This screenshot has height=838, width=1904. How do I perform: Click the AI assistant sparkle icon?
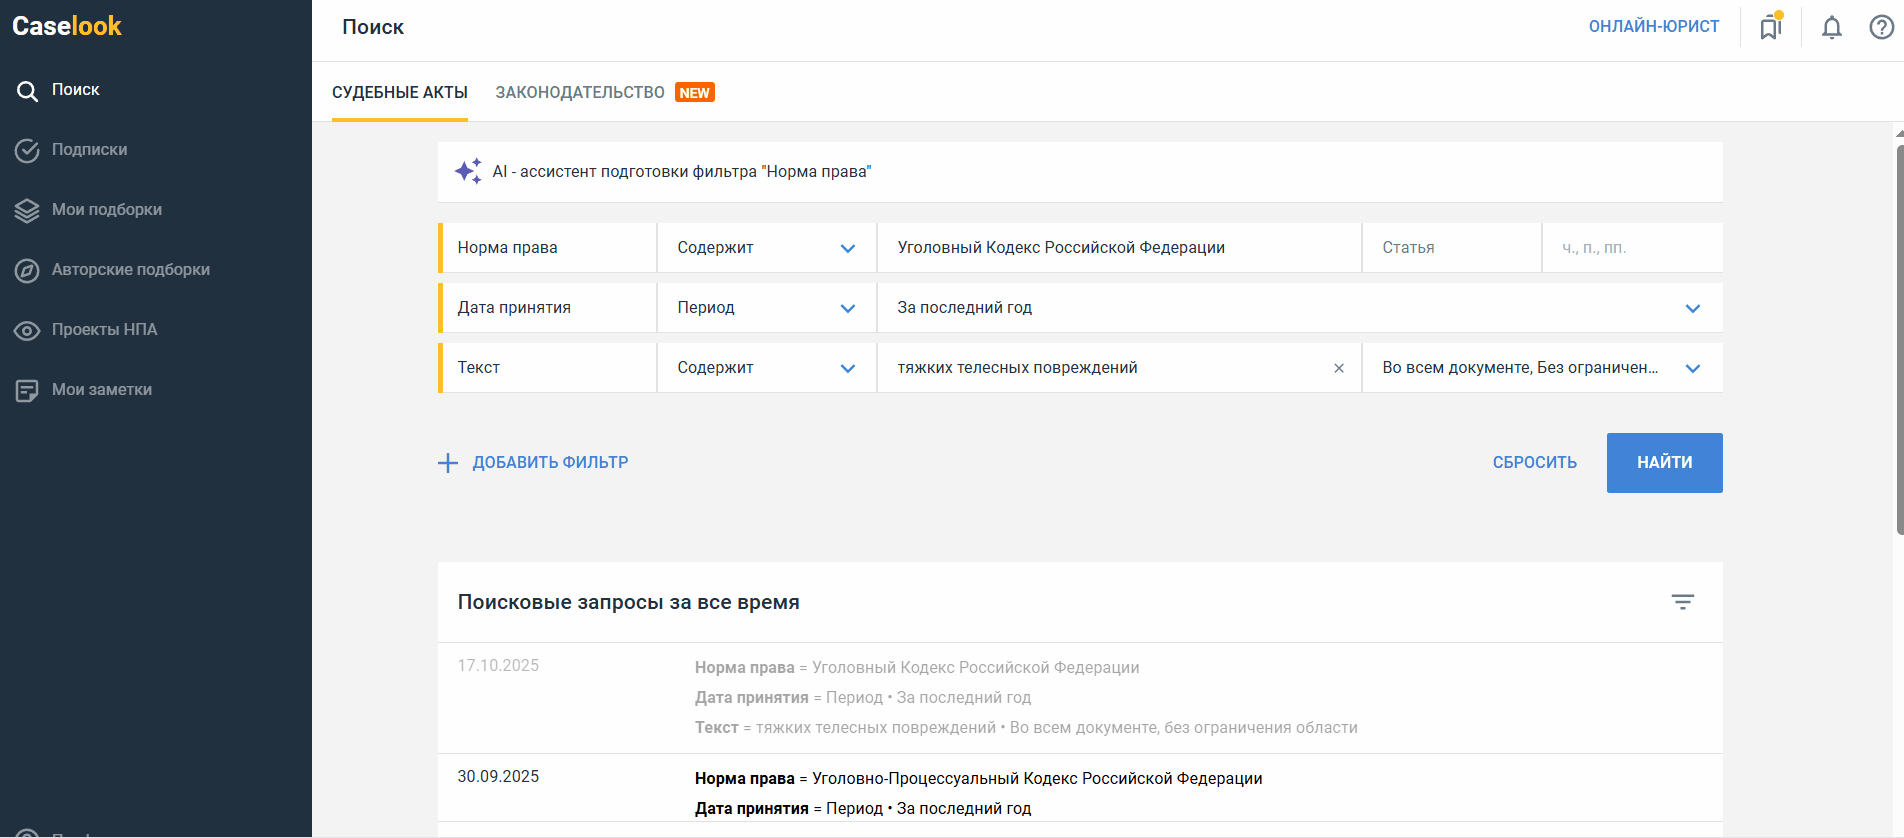[468, 171]
